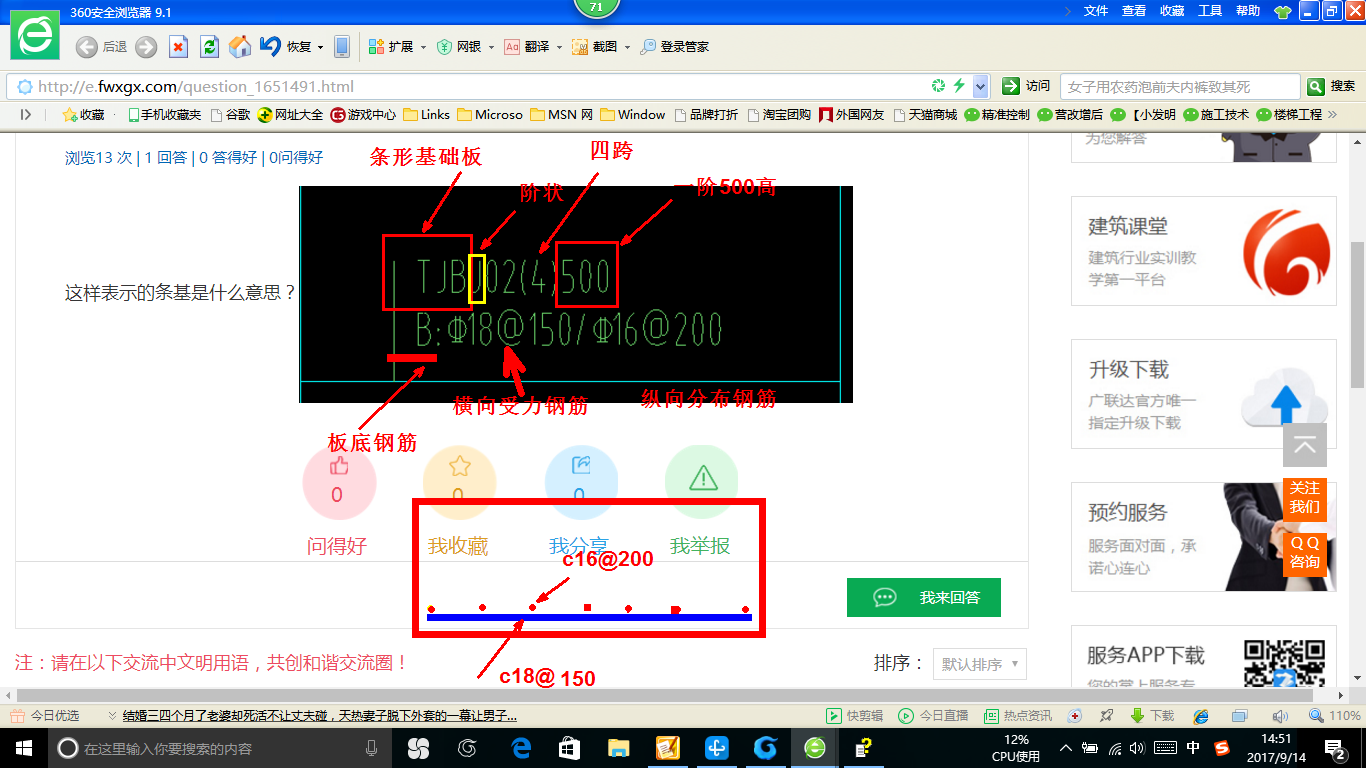
Task: Expand the 截图 dropdown arrow
Action: 627,47
